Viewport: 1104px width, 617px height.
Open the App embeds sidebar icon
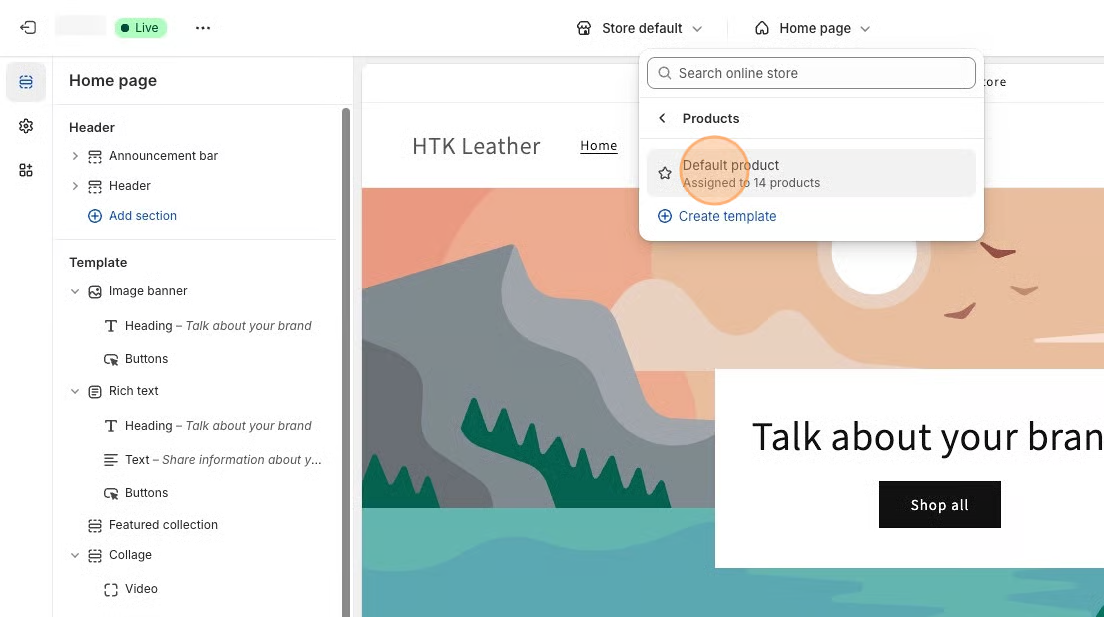click(x=26, y=170)
